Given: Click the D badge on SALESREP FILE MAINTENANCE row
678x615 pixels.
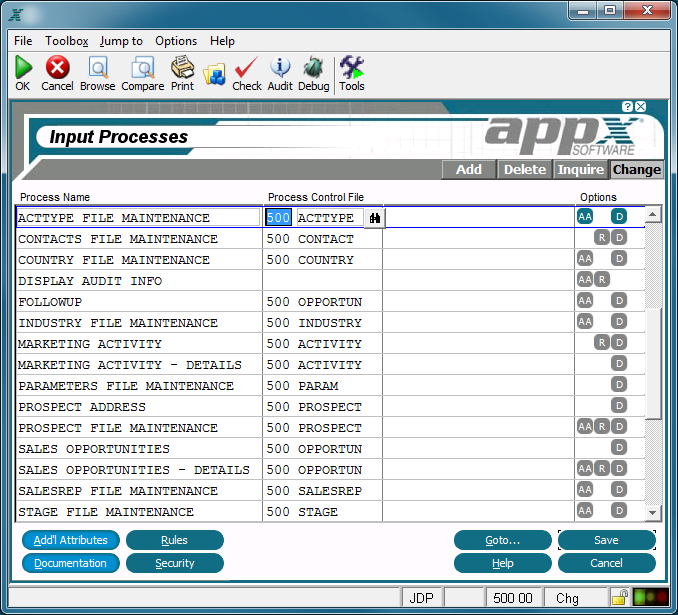Looking at the screenshot, I should [x=619, y=490].
